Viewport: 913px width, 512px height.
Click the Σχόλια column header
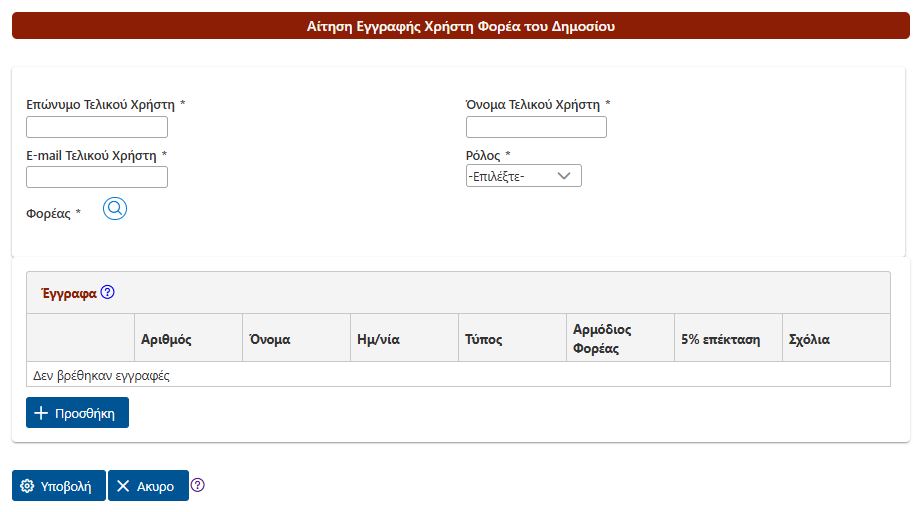point(810,339)
